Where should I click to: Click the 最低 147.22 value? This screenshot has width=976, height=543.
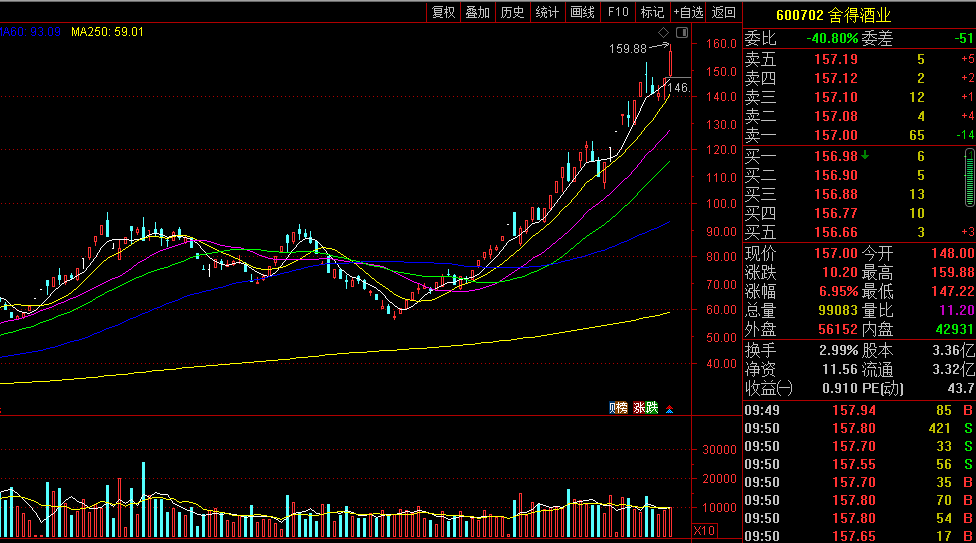point(952,291)
